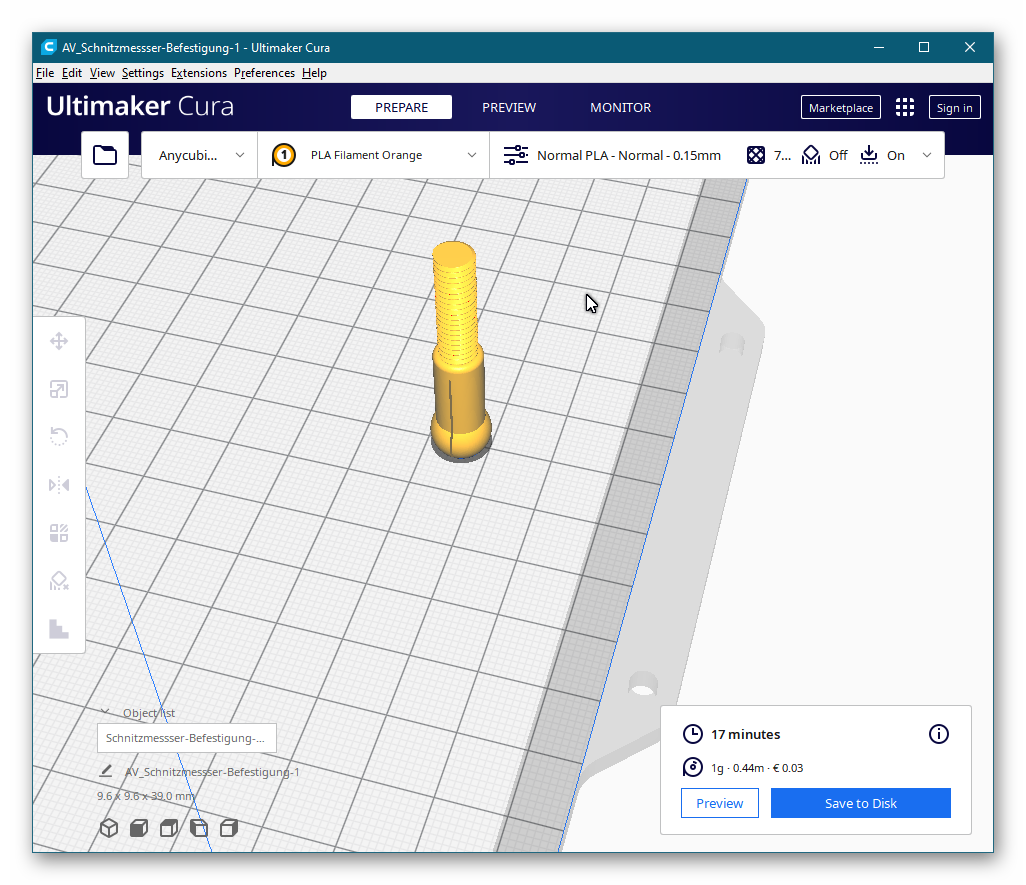This screenshot has height=885, width=1026.
Task: Select the Support Blocker tool
Action: (59, 581)
